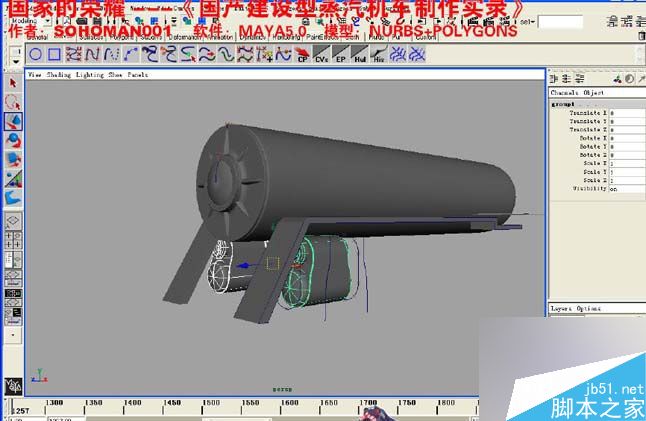Click frame 1350 on the time slider
This screenshot has height=421, width=646.
pyautogui.click(x=94, y=403)
